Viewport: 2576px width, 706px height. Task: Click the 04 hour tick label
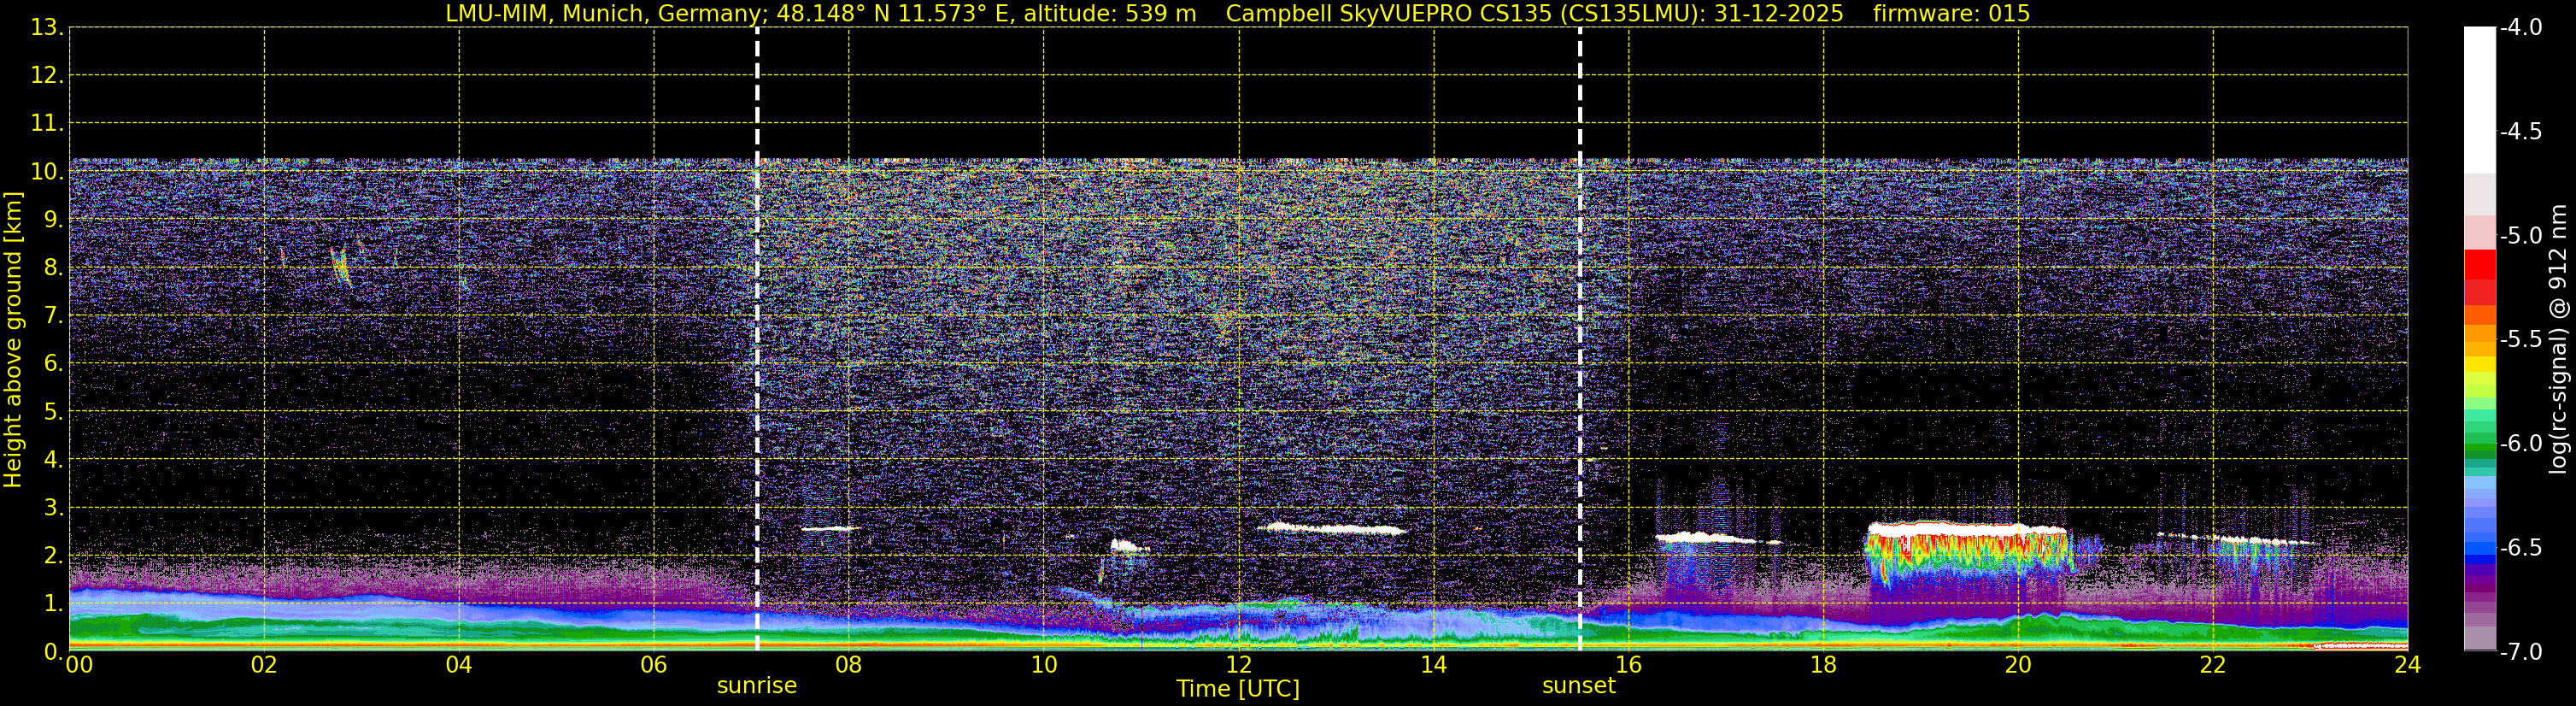click(459, 665)
